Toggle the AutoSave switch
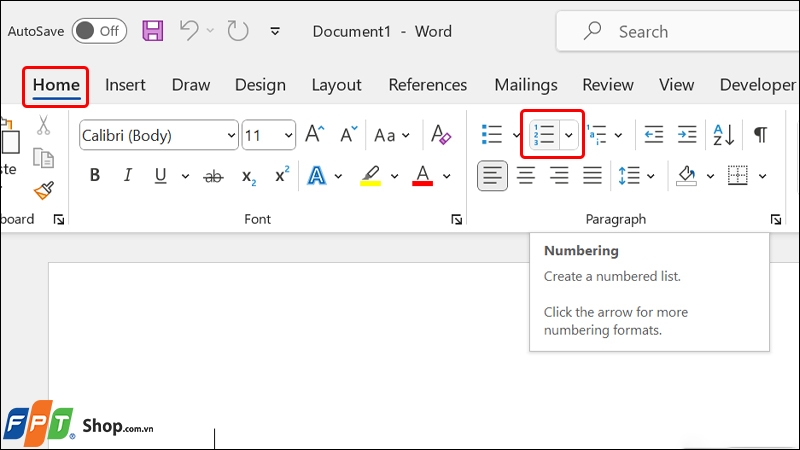 [x=99, y=31]
